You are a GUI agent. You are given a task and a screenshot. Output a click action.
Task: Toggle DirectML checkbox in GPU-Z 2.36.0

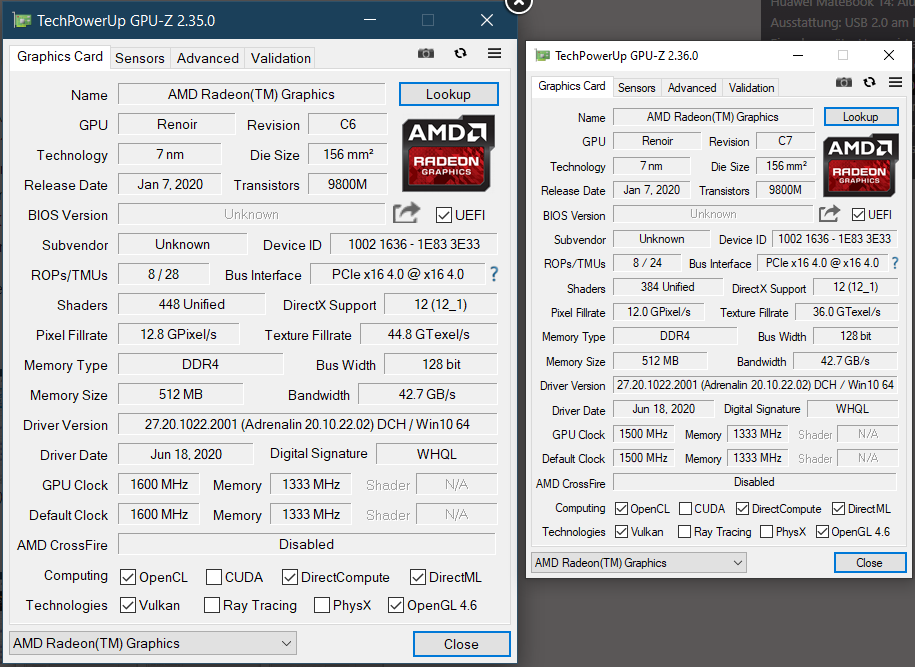[x=839, y=509]
